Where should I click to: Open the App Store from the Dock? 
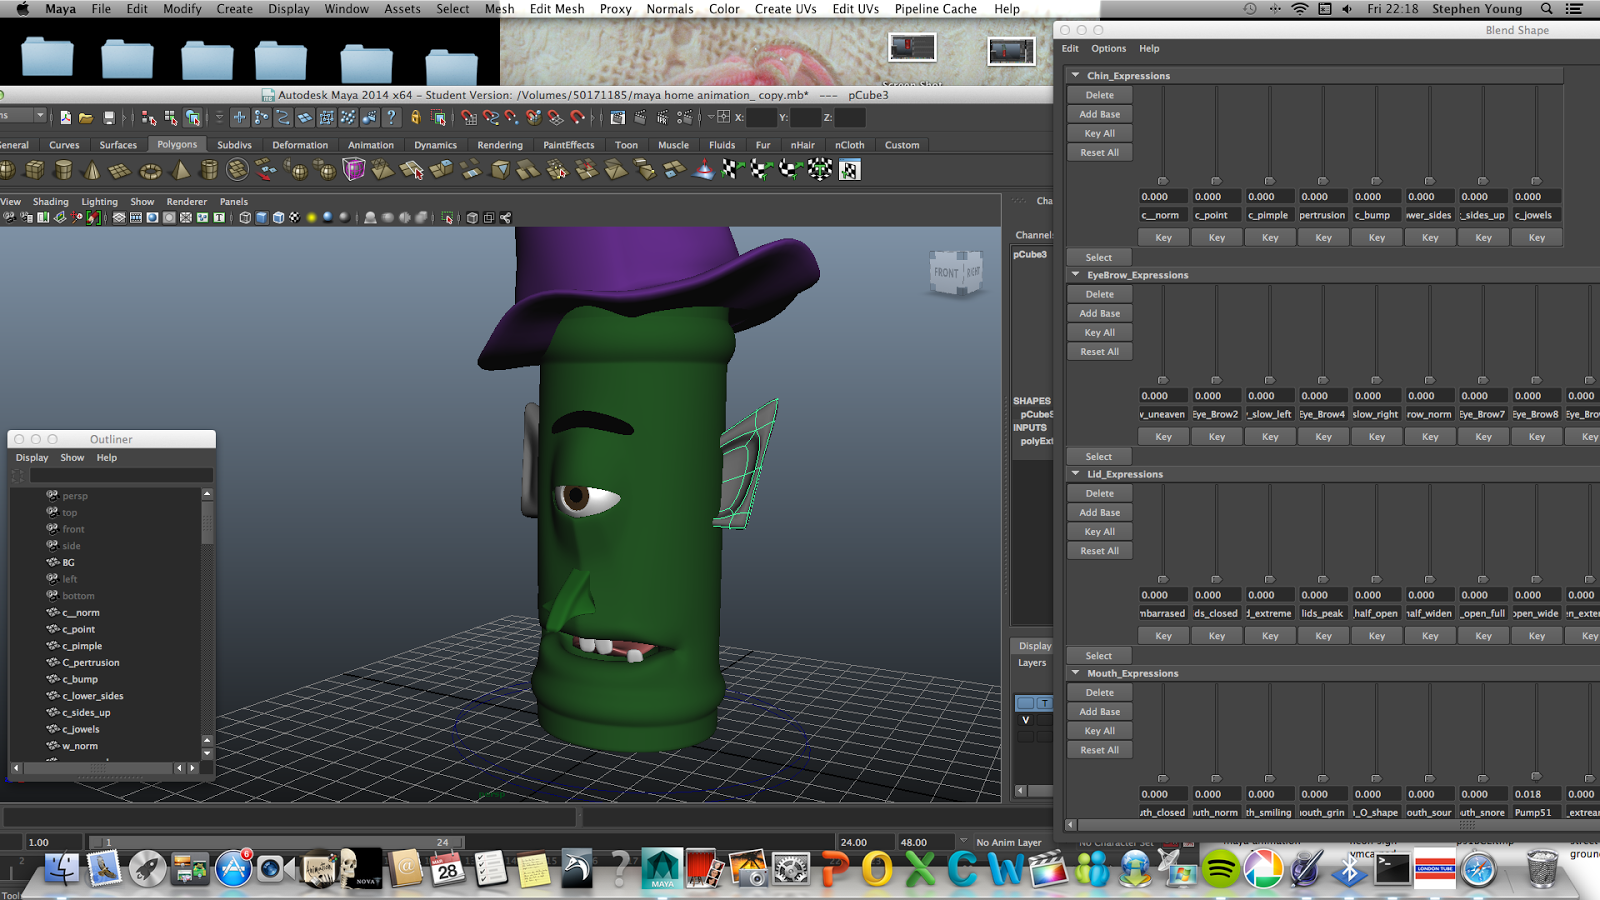pos(233,869)
